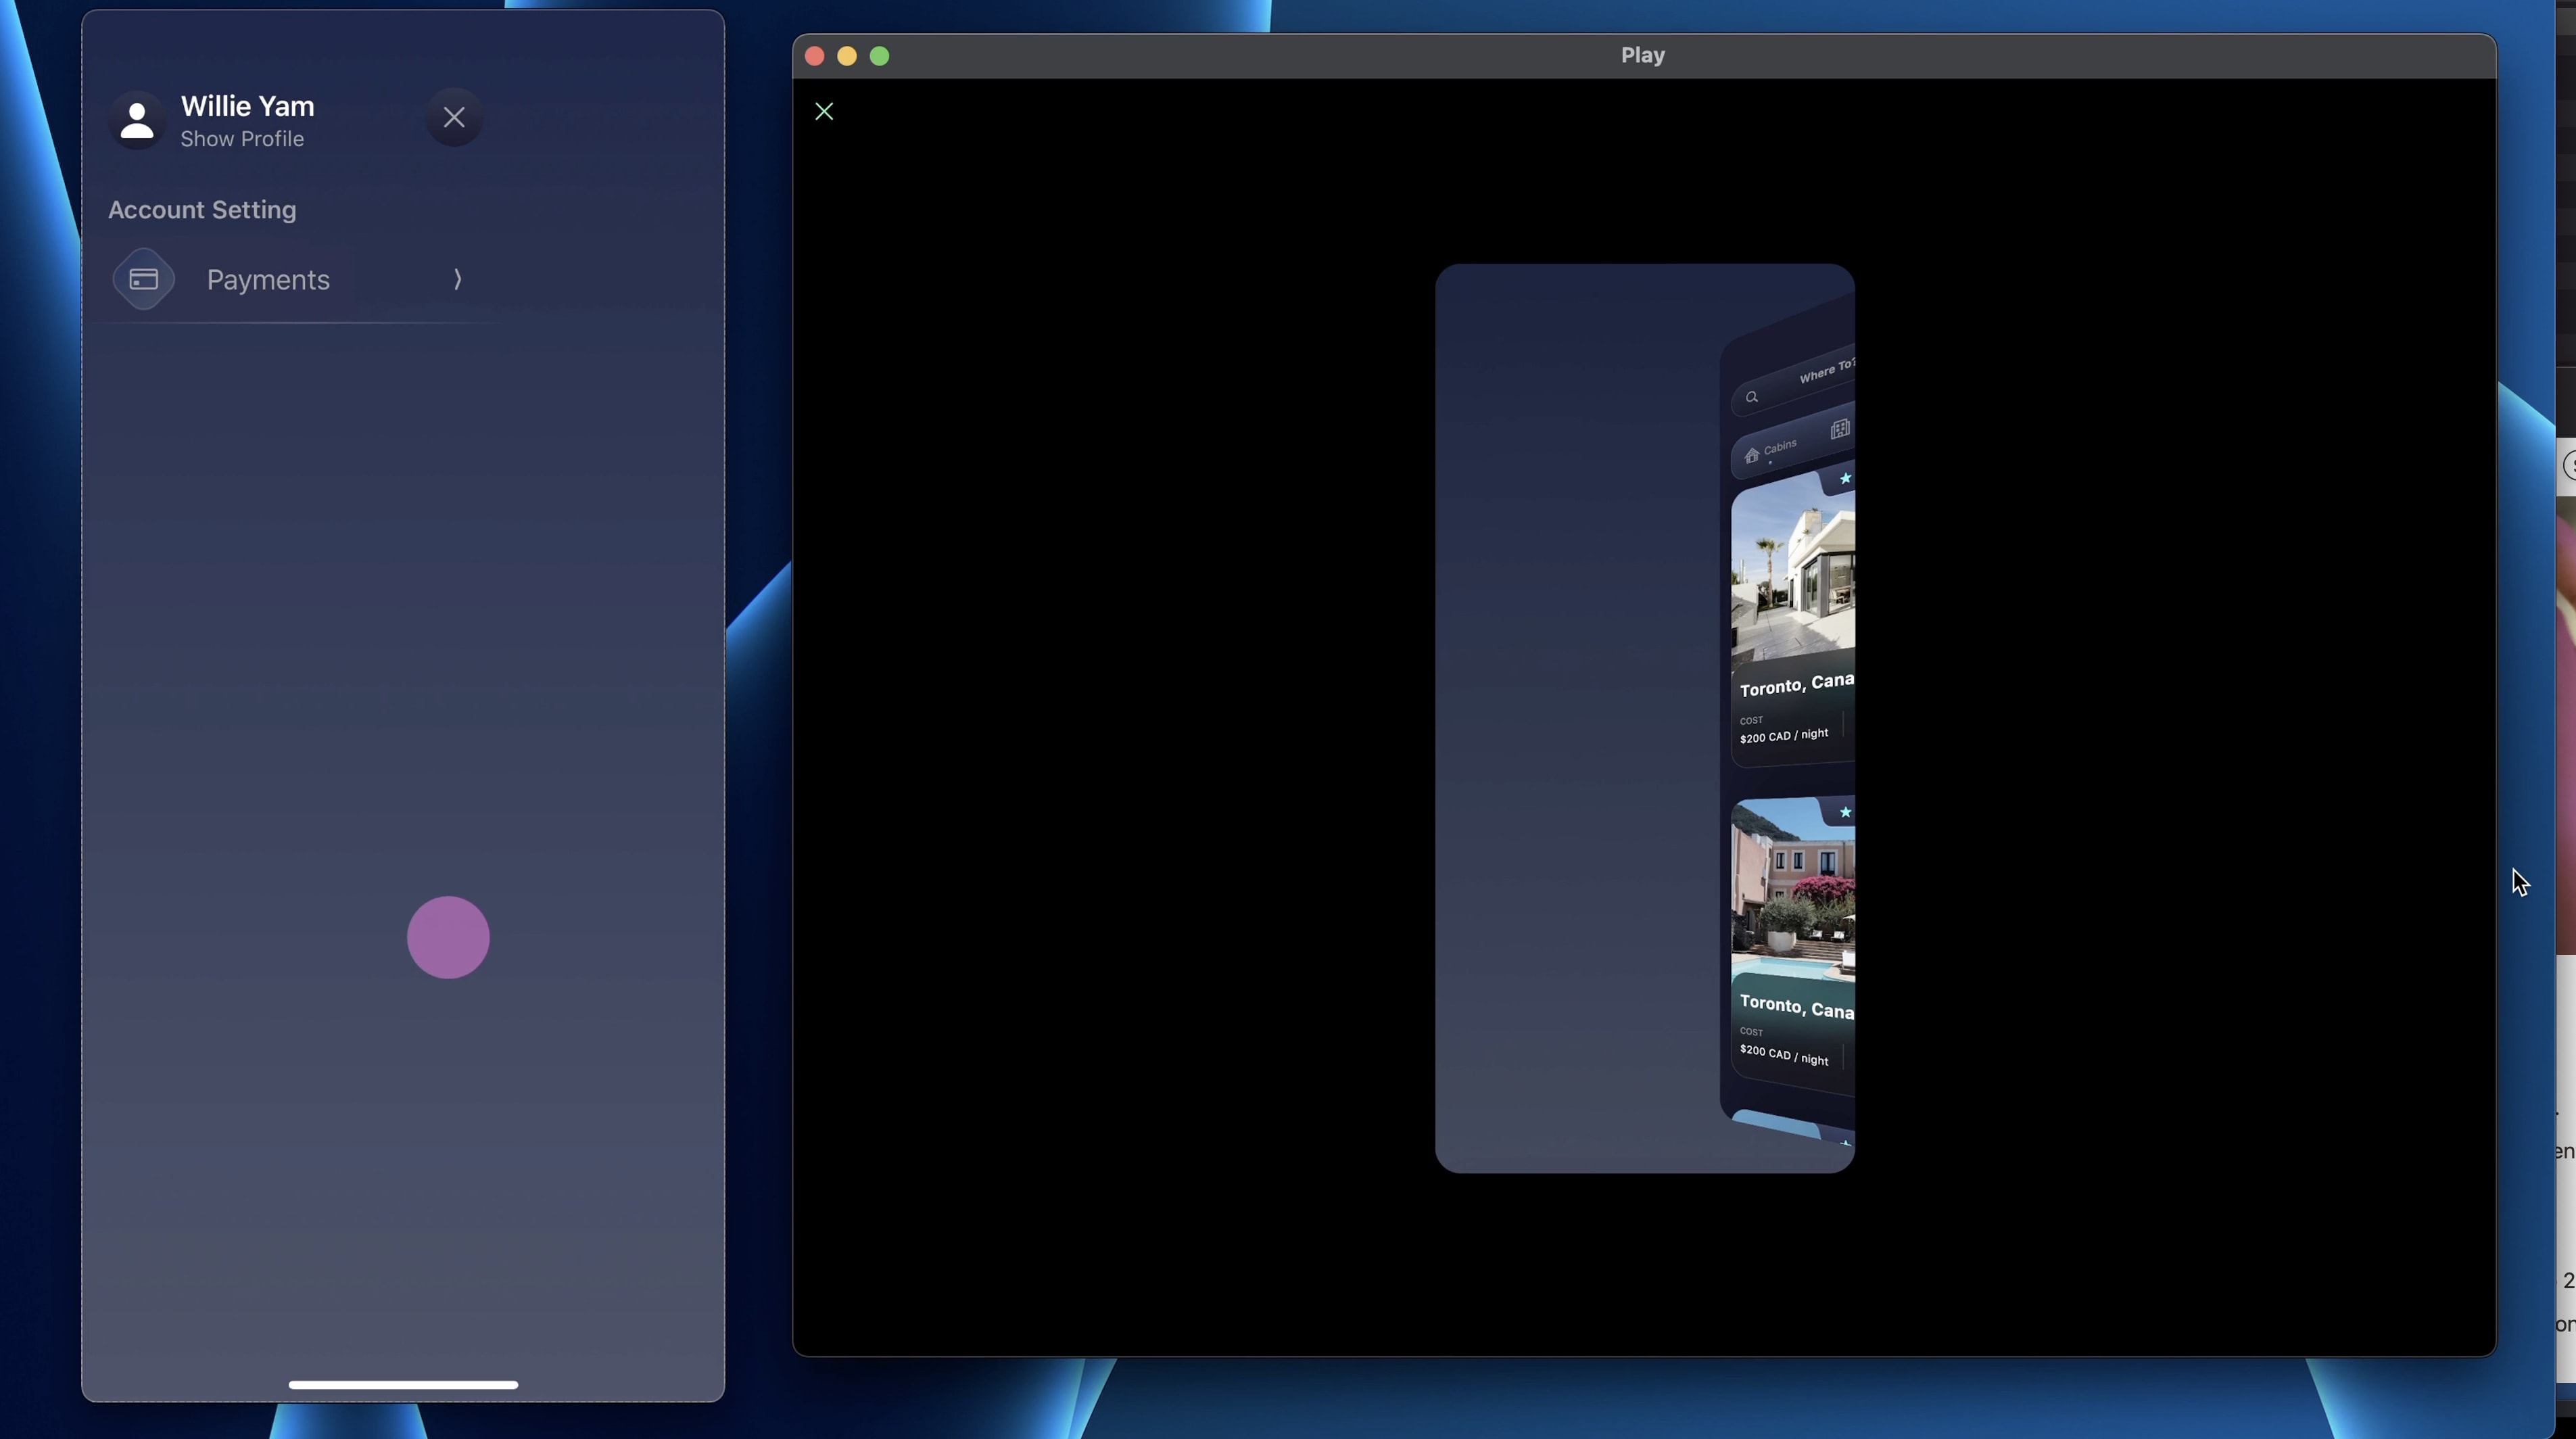Click the search magnifier icon in preview
Viewport: 2576px width, 1439px height.
click(x=1752, y=397)
